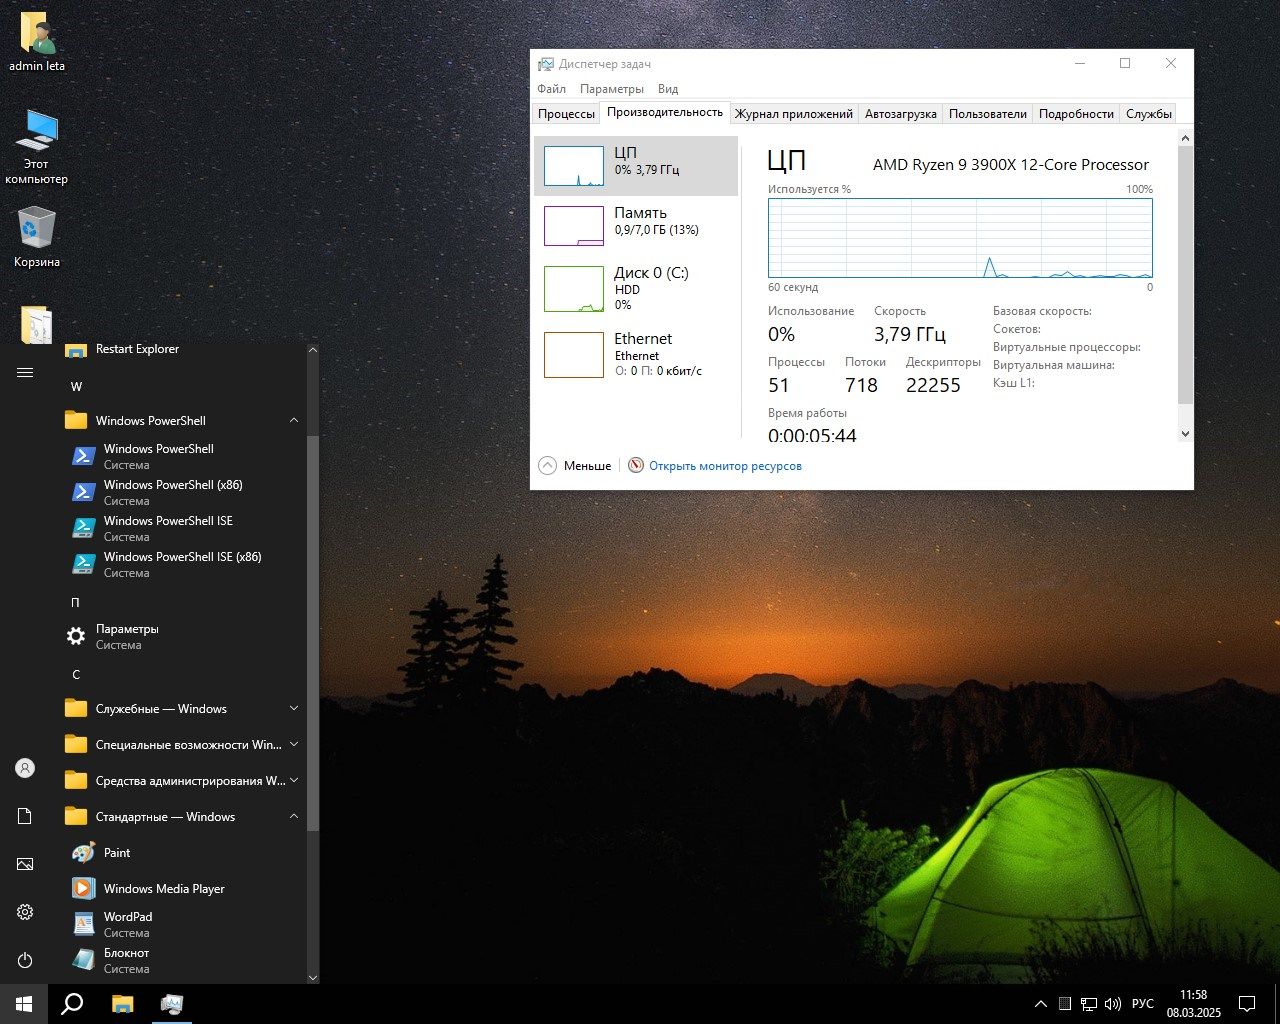Click Task Manager scrollbar down arrow
This screenshot has height=1024, width=1280.
(1186, 434)
